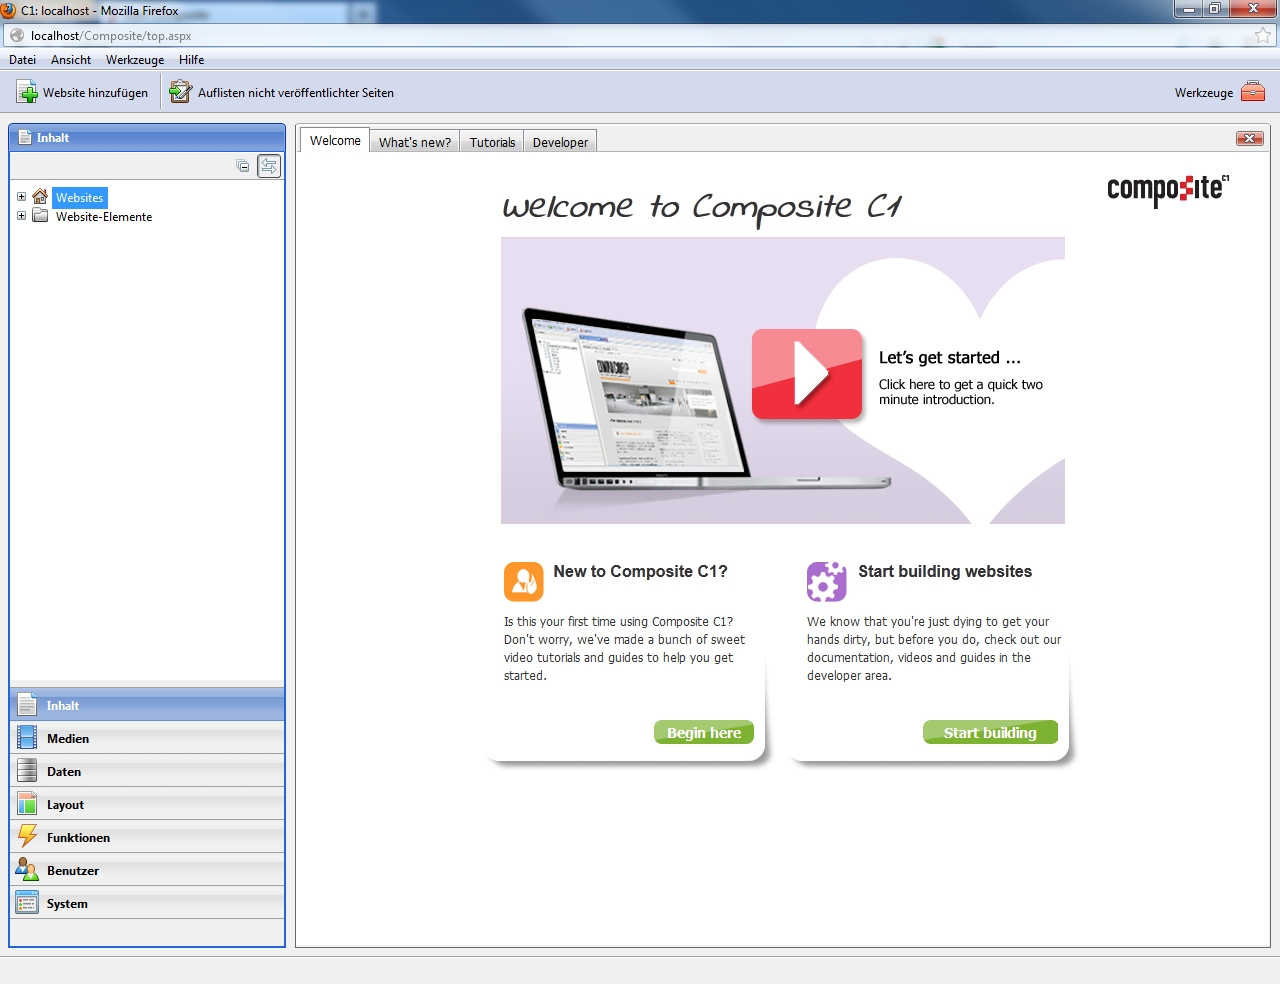
Task: Click the Website hinzufügen plus icon
Action: click(28, 93)
